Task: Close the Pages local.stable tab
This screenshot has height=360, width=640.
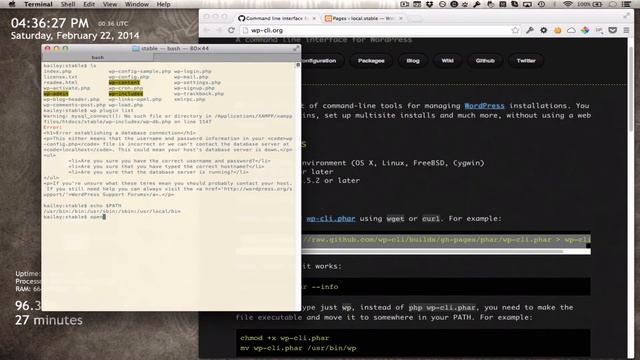Action: [x=401, y=18]
